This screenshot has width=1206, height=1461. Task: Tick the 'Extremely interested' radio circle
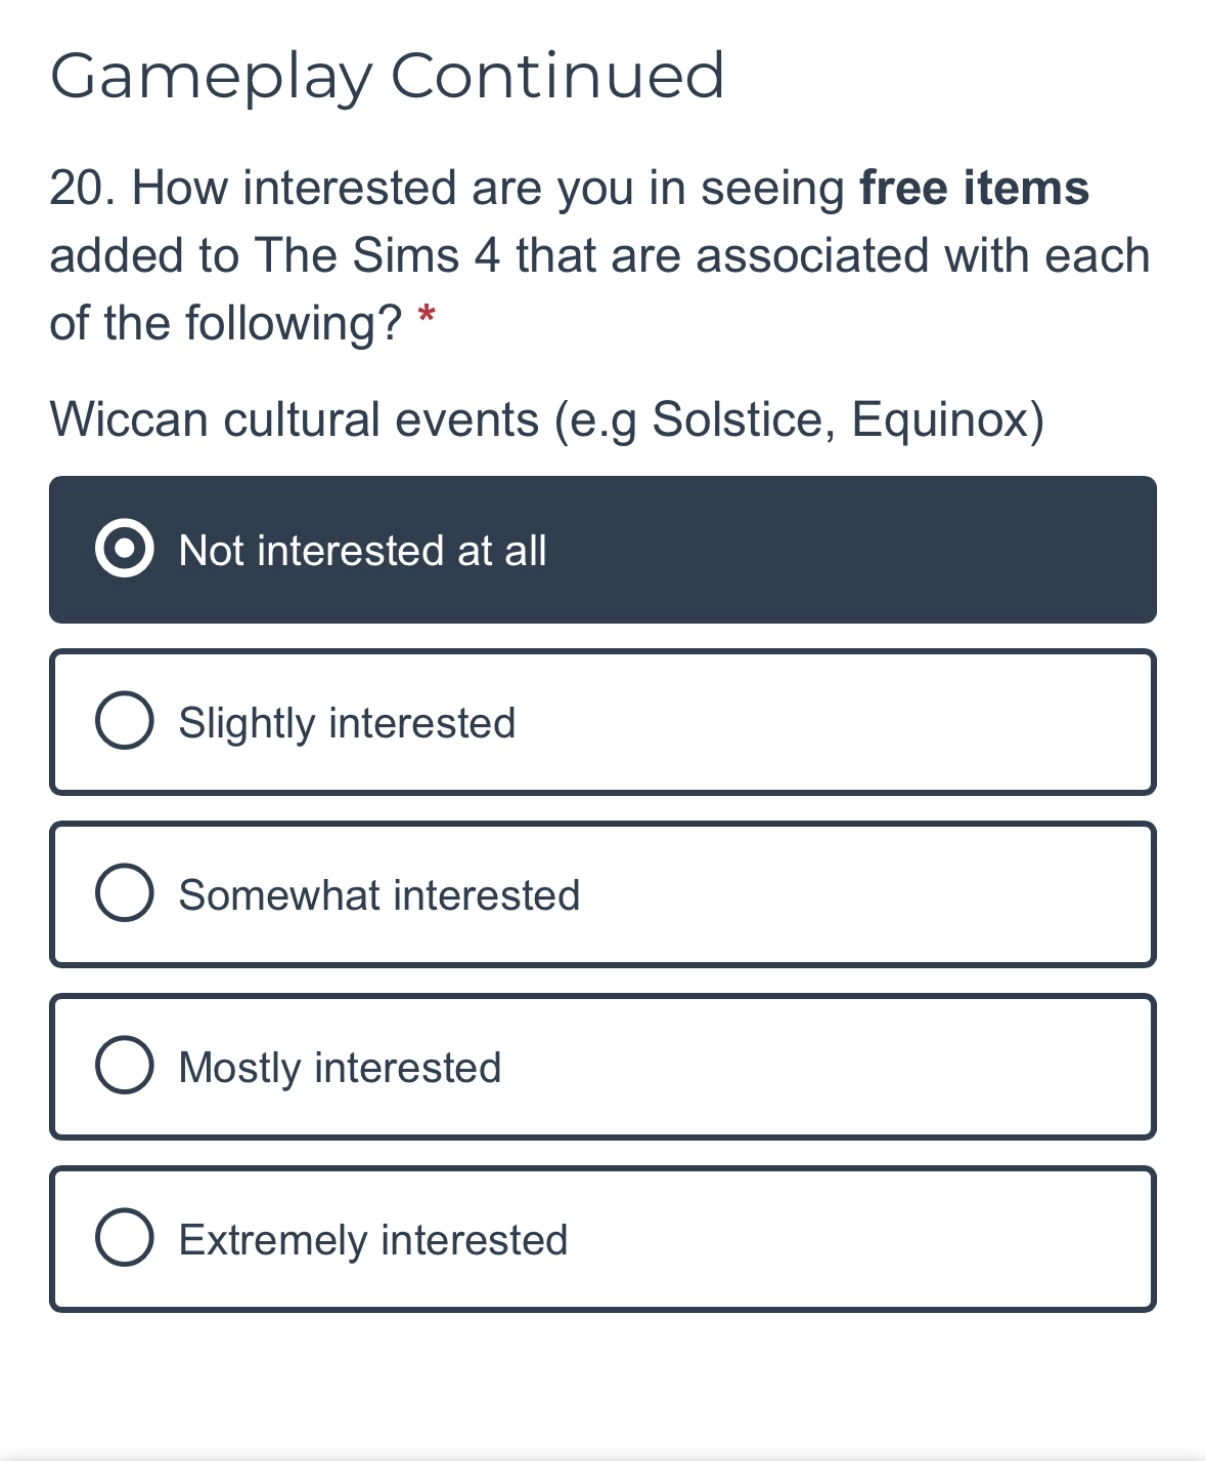125,1238
